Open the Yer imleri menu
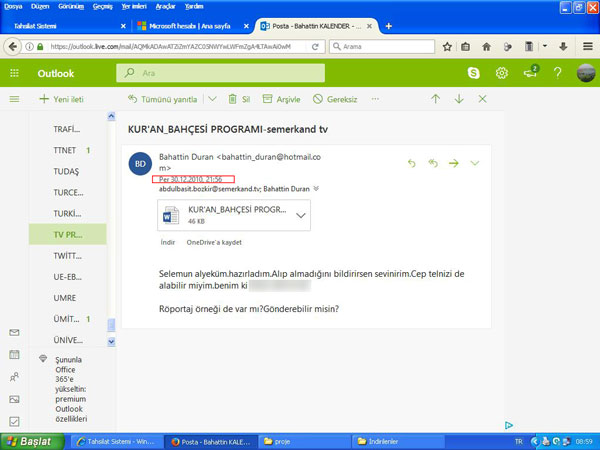The height and width of the screenshot is (450, 600). [134, 7]
